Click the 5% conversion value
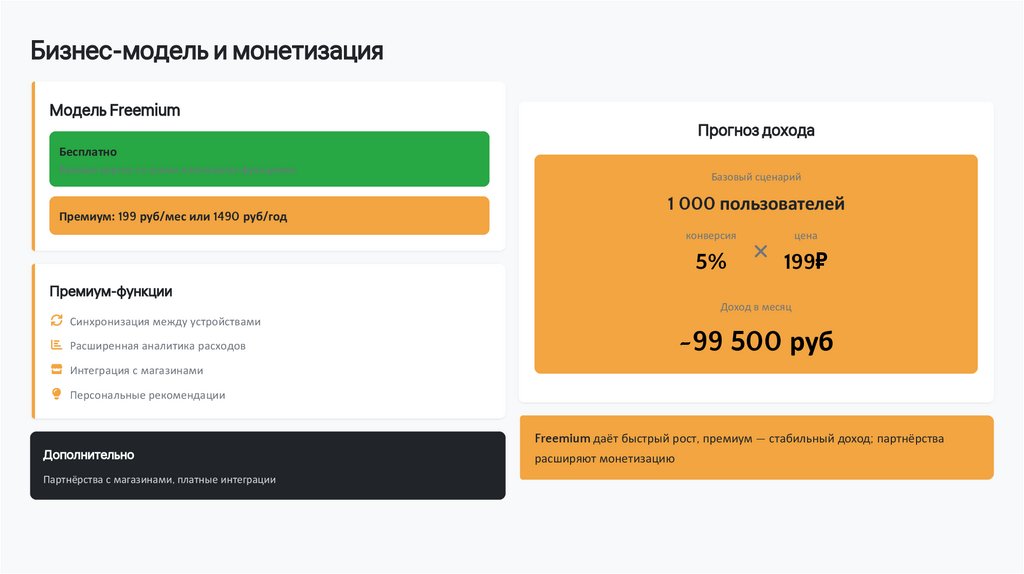Image resolution: width=1024 pixels, height=574 pixels. pos(711,262)
